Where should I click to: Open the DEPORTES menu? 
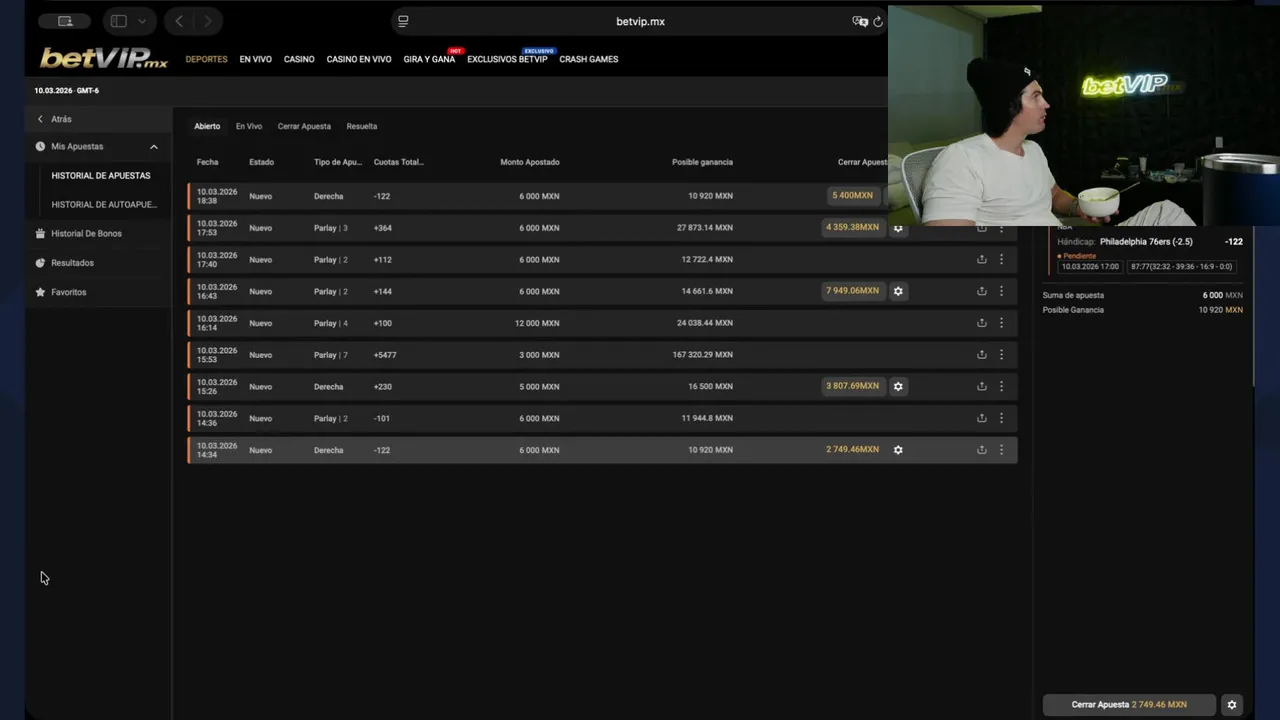pos(206,59)
